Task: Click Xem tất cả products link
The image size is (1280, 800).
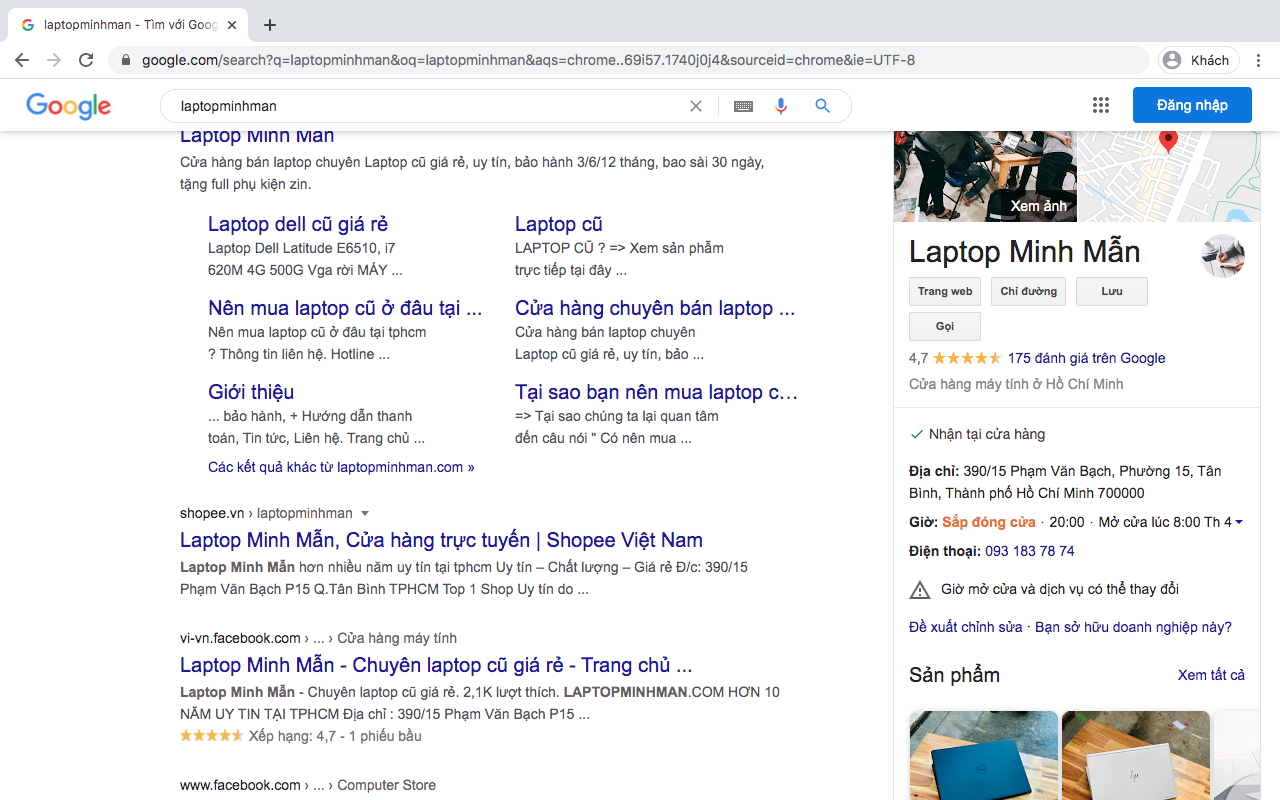Action: [1211, 675]
